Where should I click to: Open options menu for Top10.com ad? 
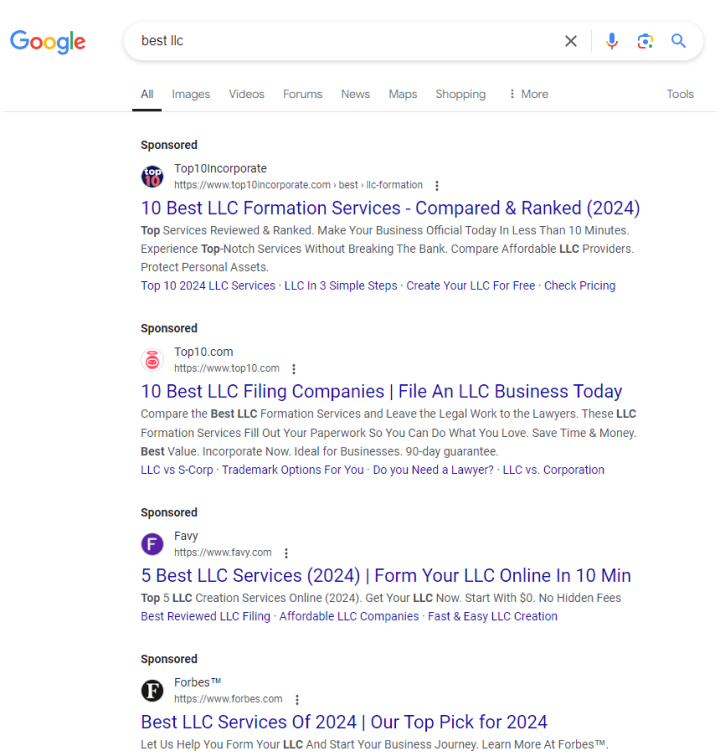click(x=294, y=369)
